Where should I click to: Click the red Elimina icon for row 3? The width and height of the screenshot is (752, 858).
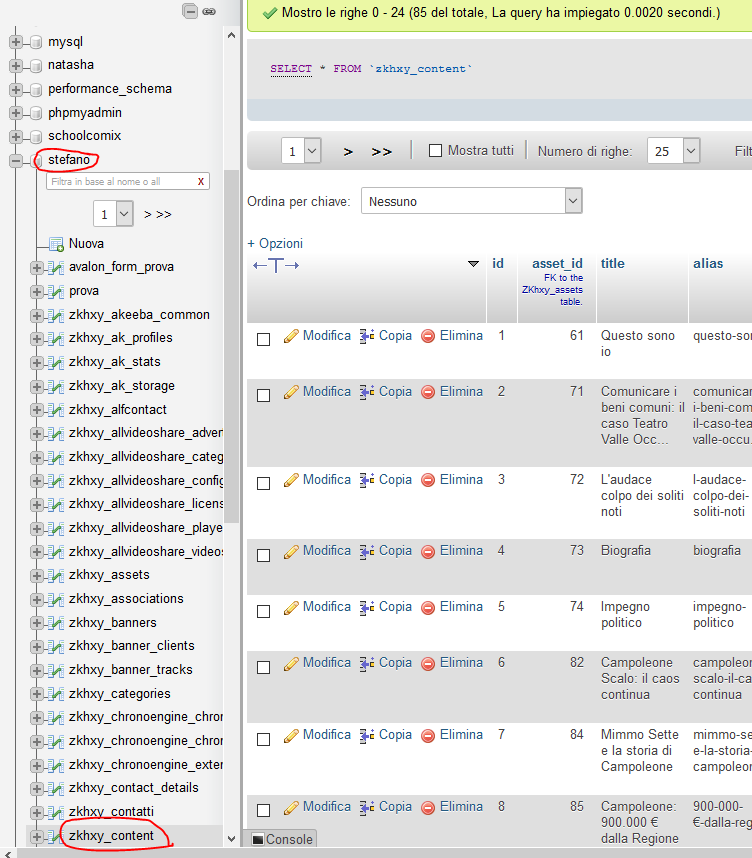click(x=428, y=480)
